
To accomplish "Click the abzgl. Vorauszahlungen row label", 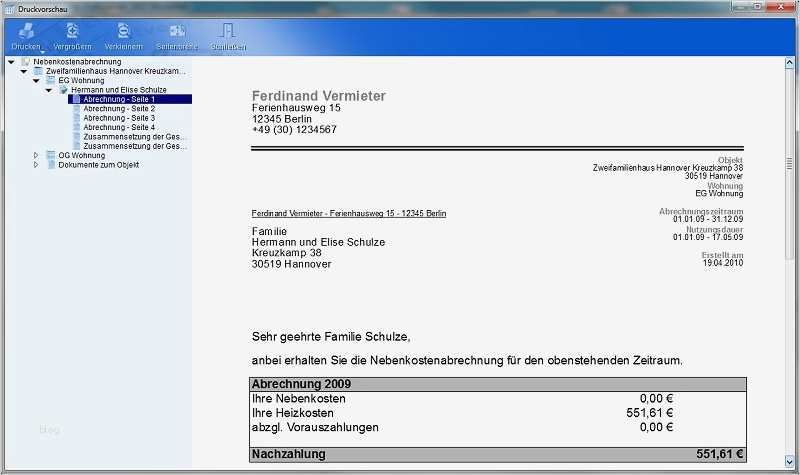I will tap(315, 427).
